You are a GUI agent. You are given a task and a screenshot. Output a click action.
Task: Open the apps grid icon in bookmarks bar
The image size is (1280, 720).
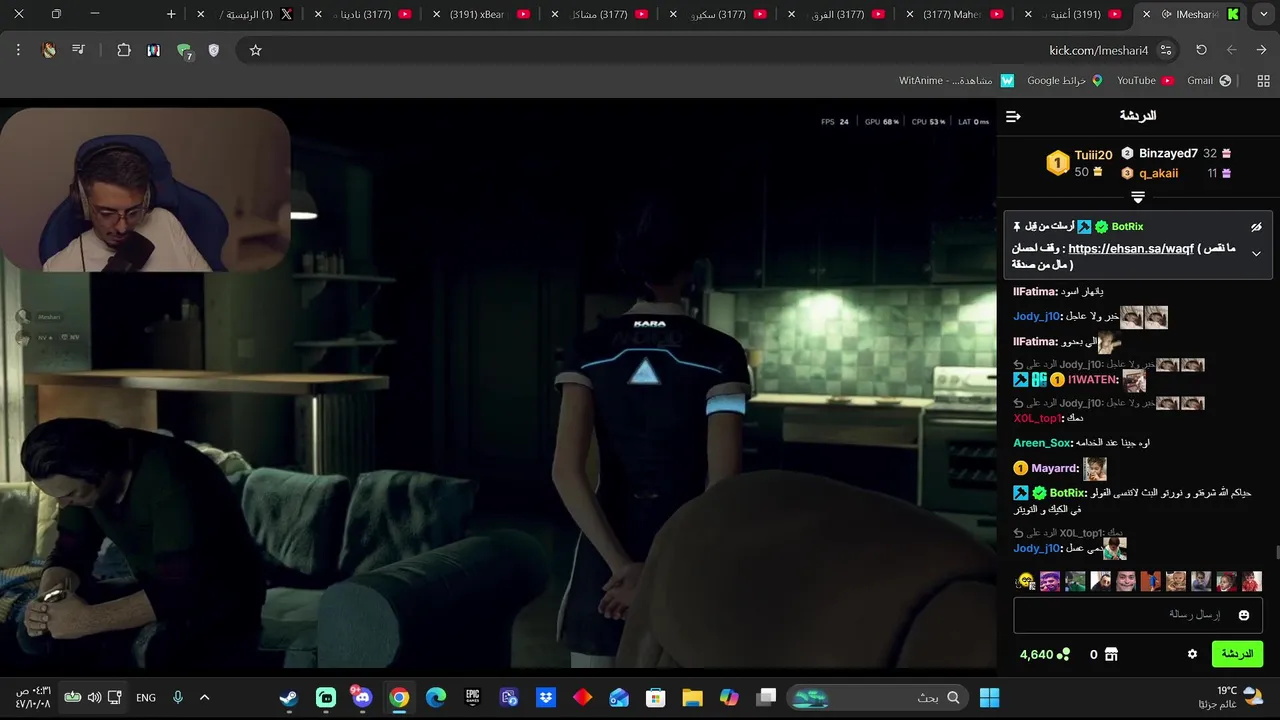point(1263,81)
